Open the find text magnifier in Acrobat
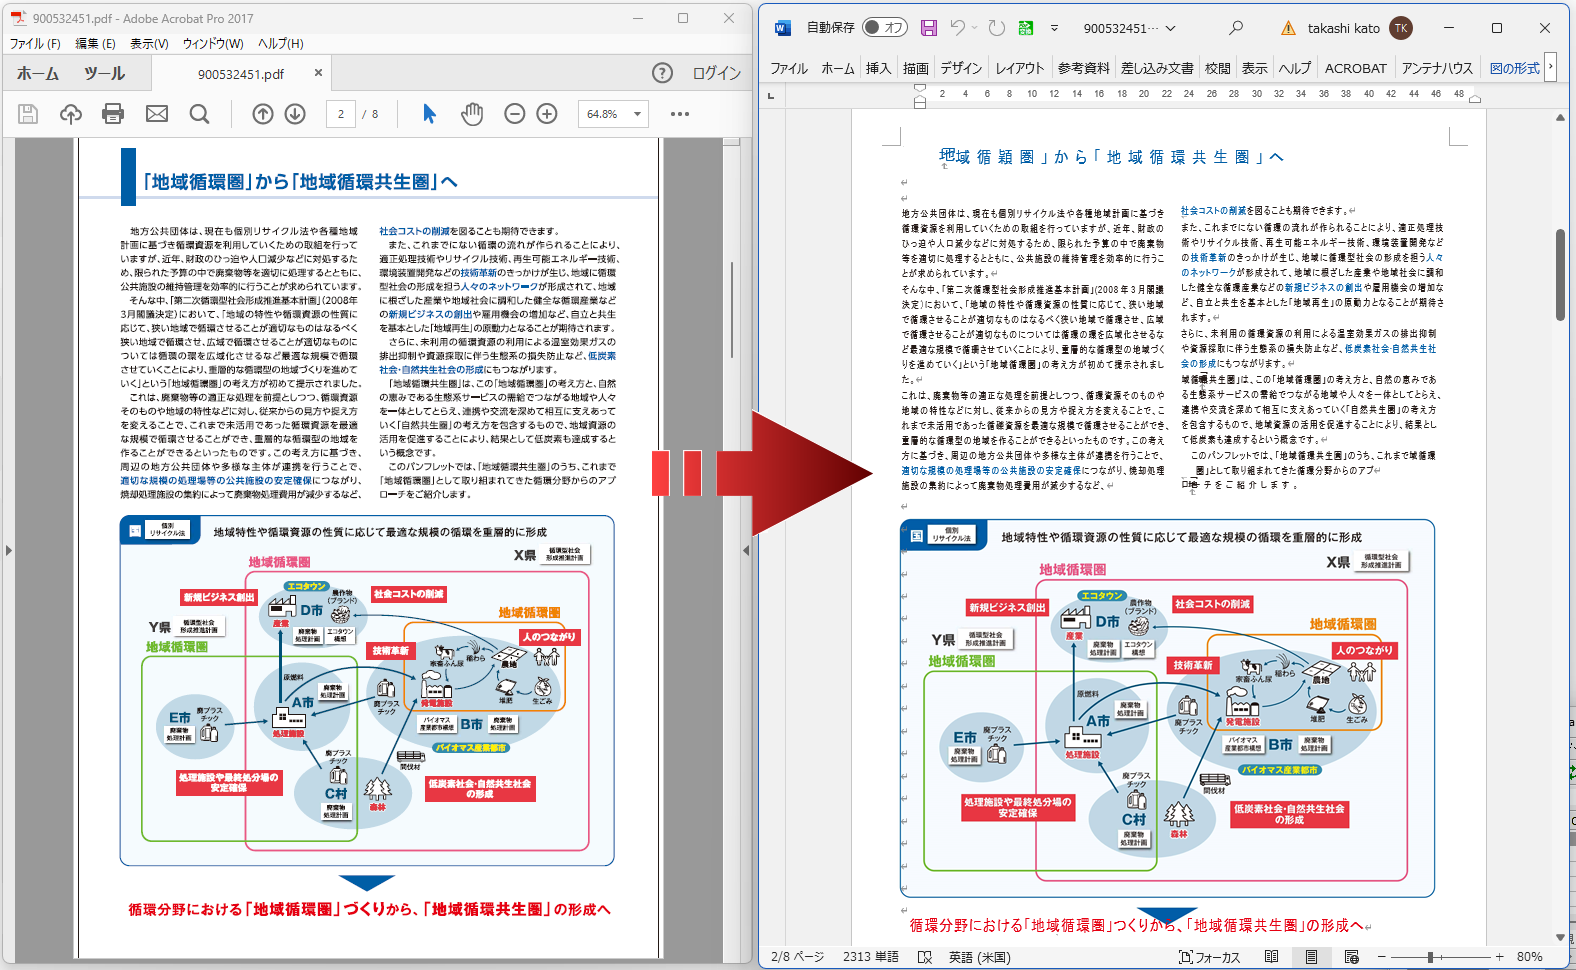 coord(200,114)
